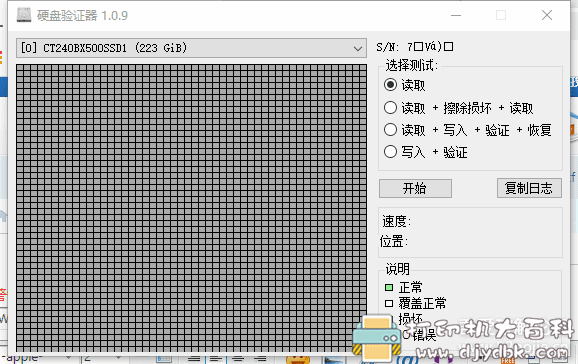
Task: Click the gray disk block map grid
Action: (x=191, y=208)
